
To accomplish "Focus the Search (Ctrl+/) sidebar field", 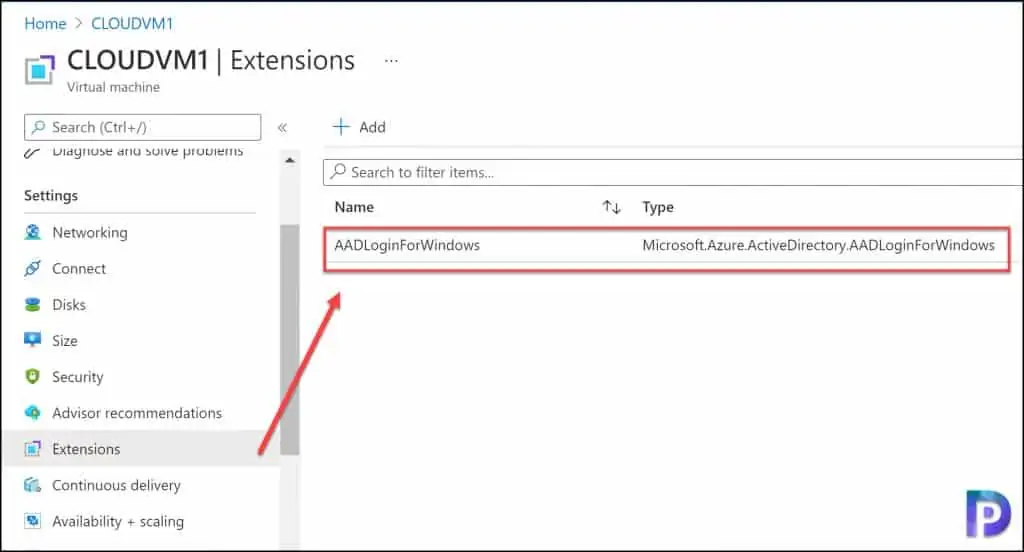I will click(x=142, y=127).
